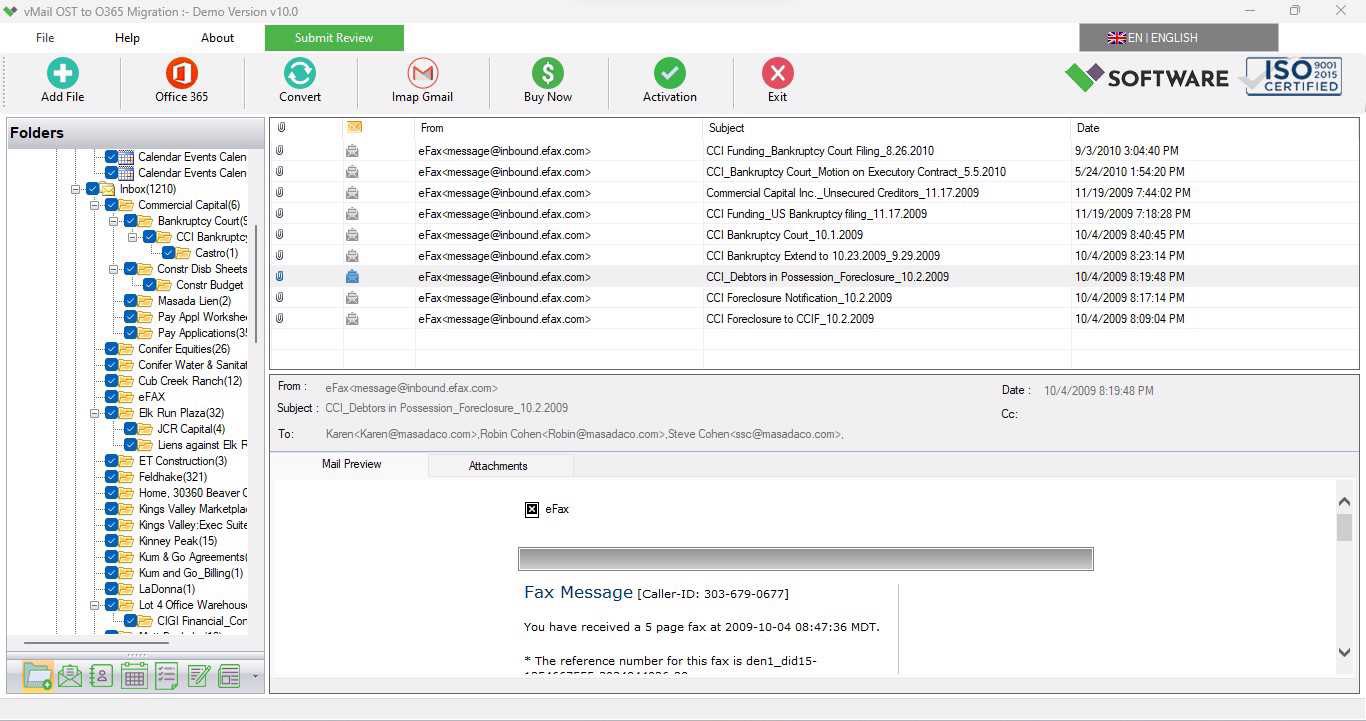Open the Imap Gmail option
Image resolution: width=1366 pixels, height=721 pixels.
click(x=423, y=73)
